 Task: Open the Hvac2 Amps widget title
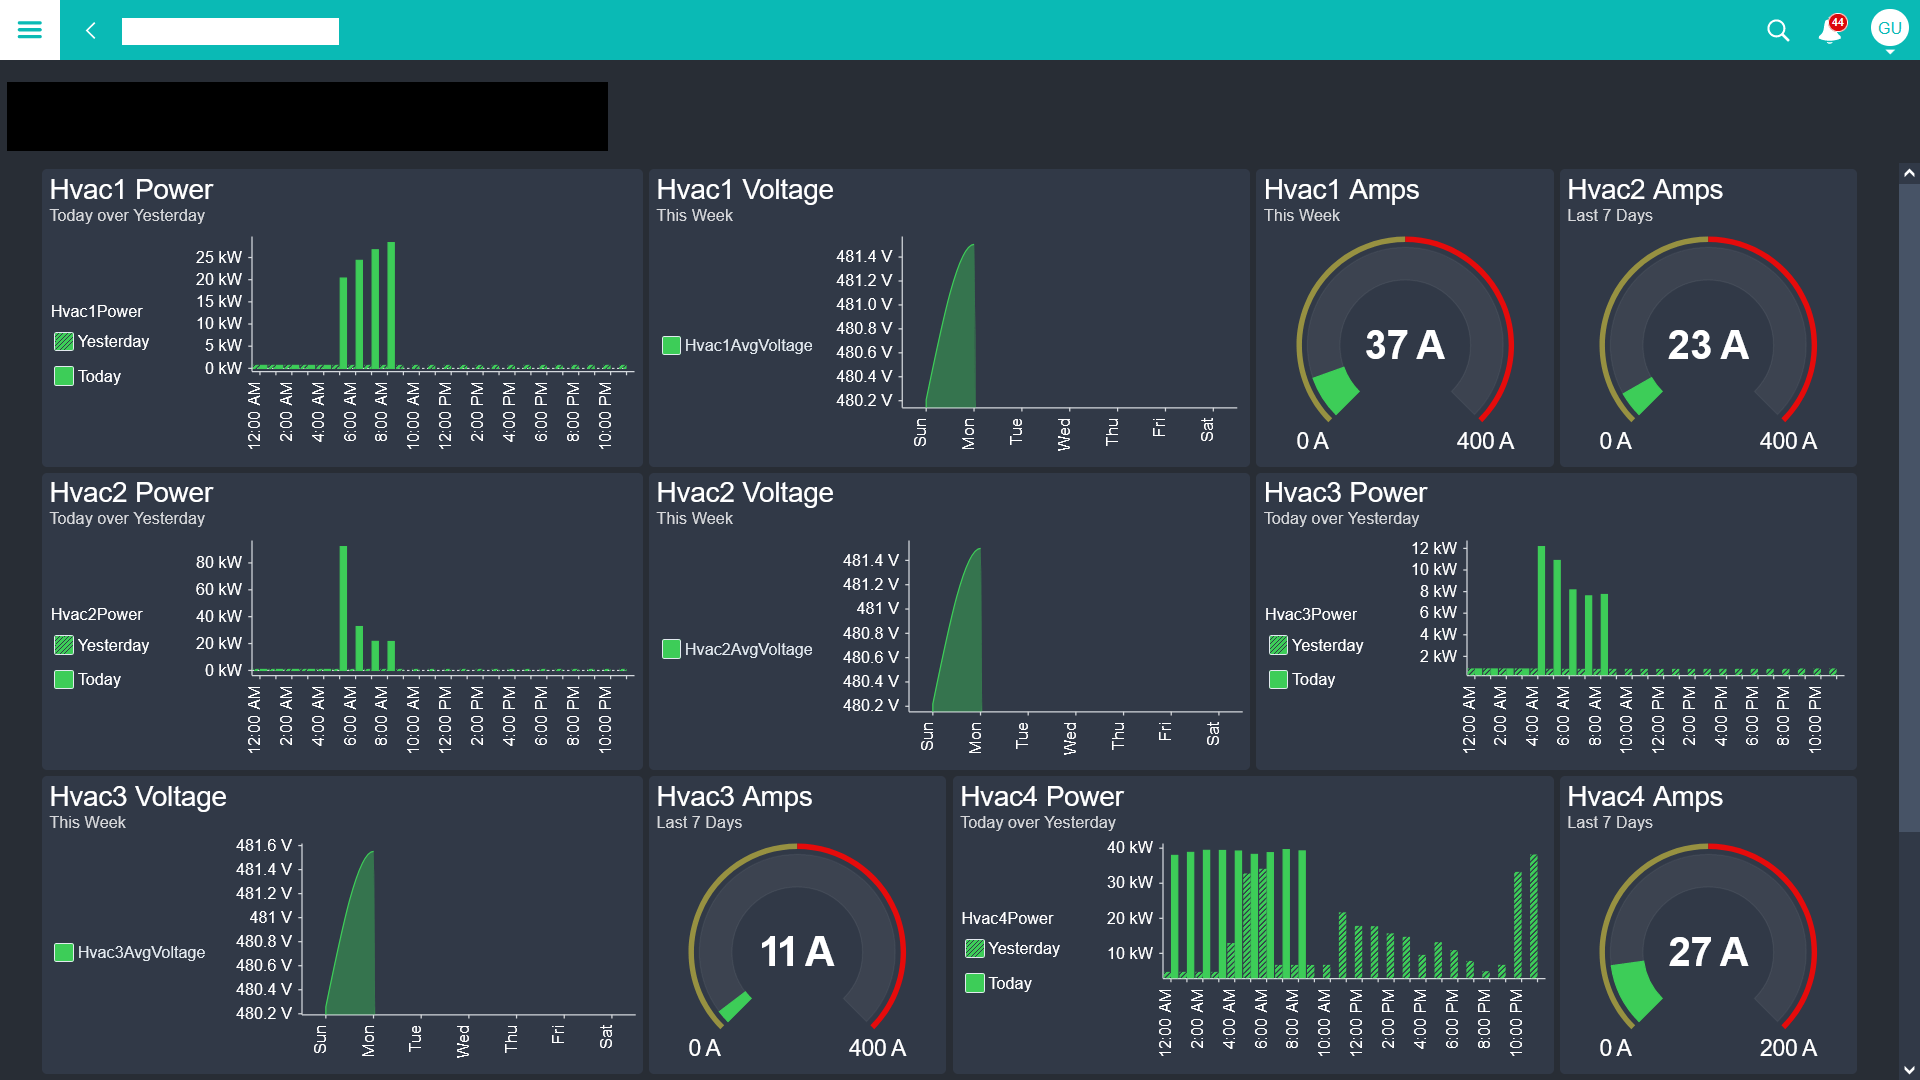pos(1644,190)
